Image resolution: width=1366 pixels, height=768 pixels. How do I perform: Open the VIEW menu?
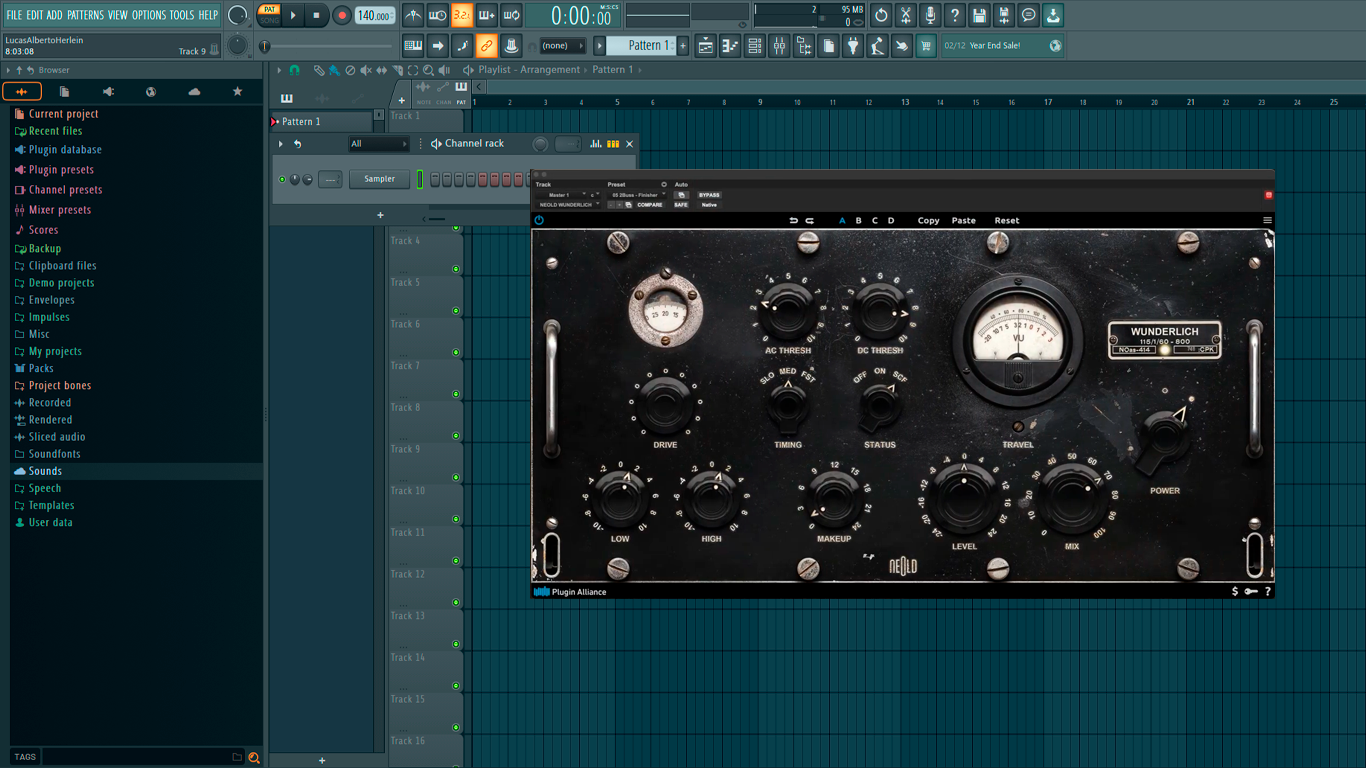[x=118, y=15]
